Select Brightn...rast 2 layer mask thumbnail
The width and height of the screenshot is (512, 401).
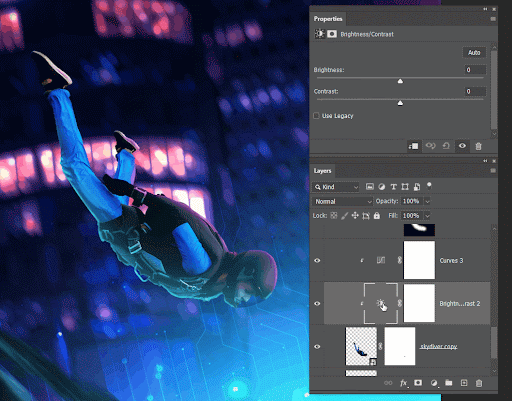[x=419, y=303]
